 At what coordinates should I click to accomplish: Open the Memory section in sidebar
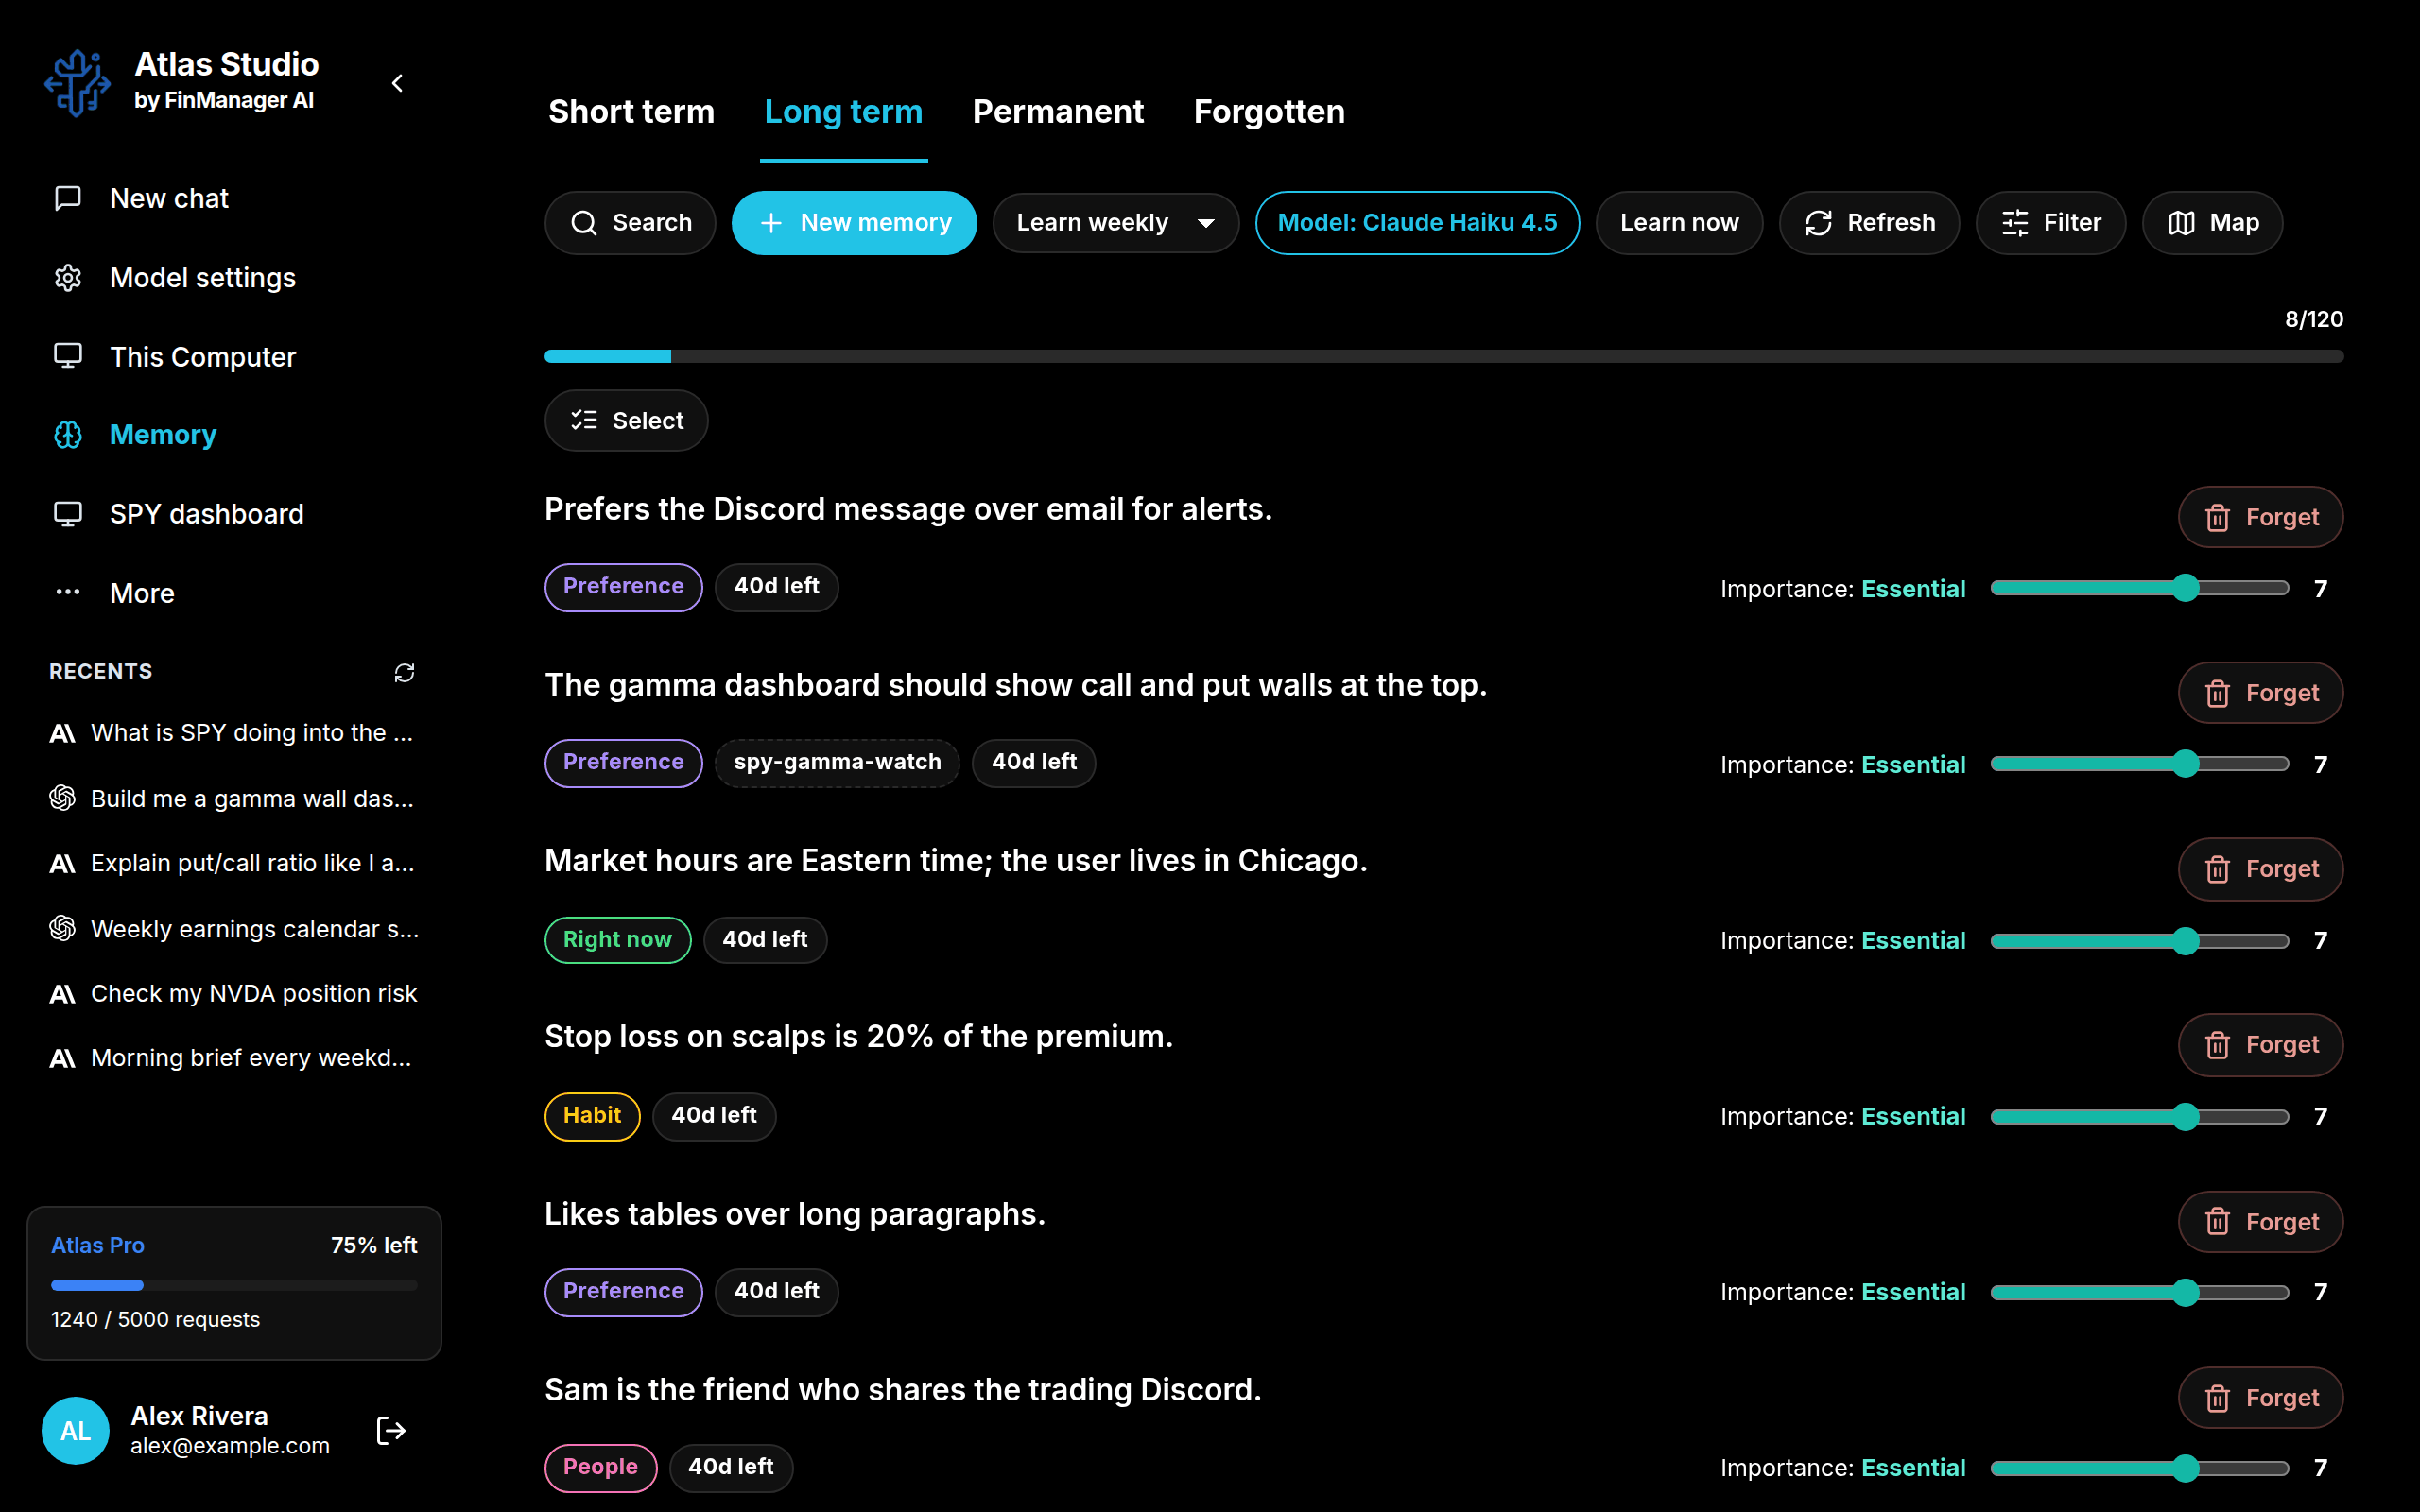(x=233, y=434)
